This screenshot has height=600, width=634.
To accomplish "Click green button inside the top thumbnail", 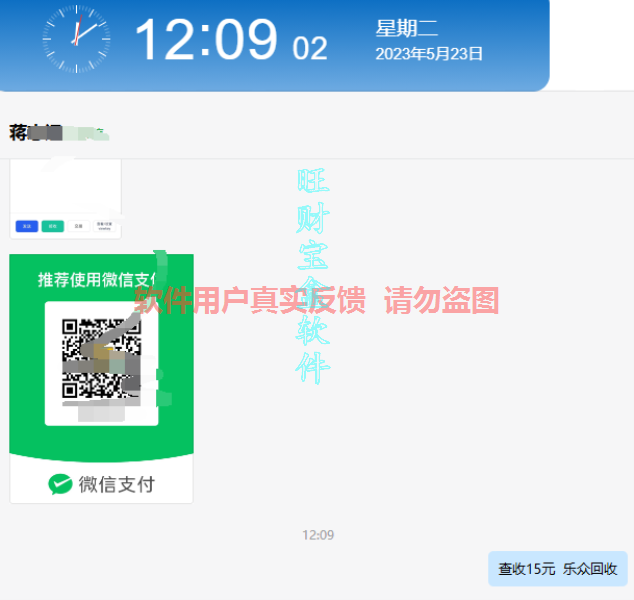I will click(x=53, y=226).
